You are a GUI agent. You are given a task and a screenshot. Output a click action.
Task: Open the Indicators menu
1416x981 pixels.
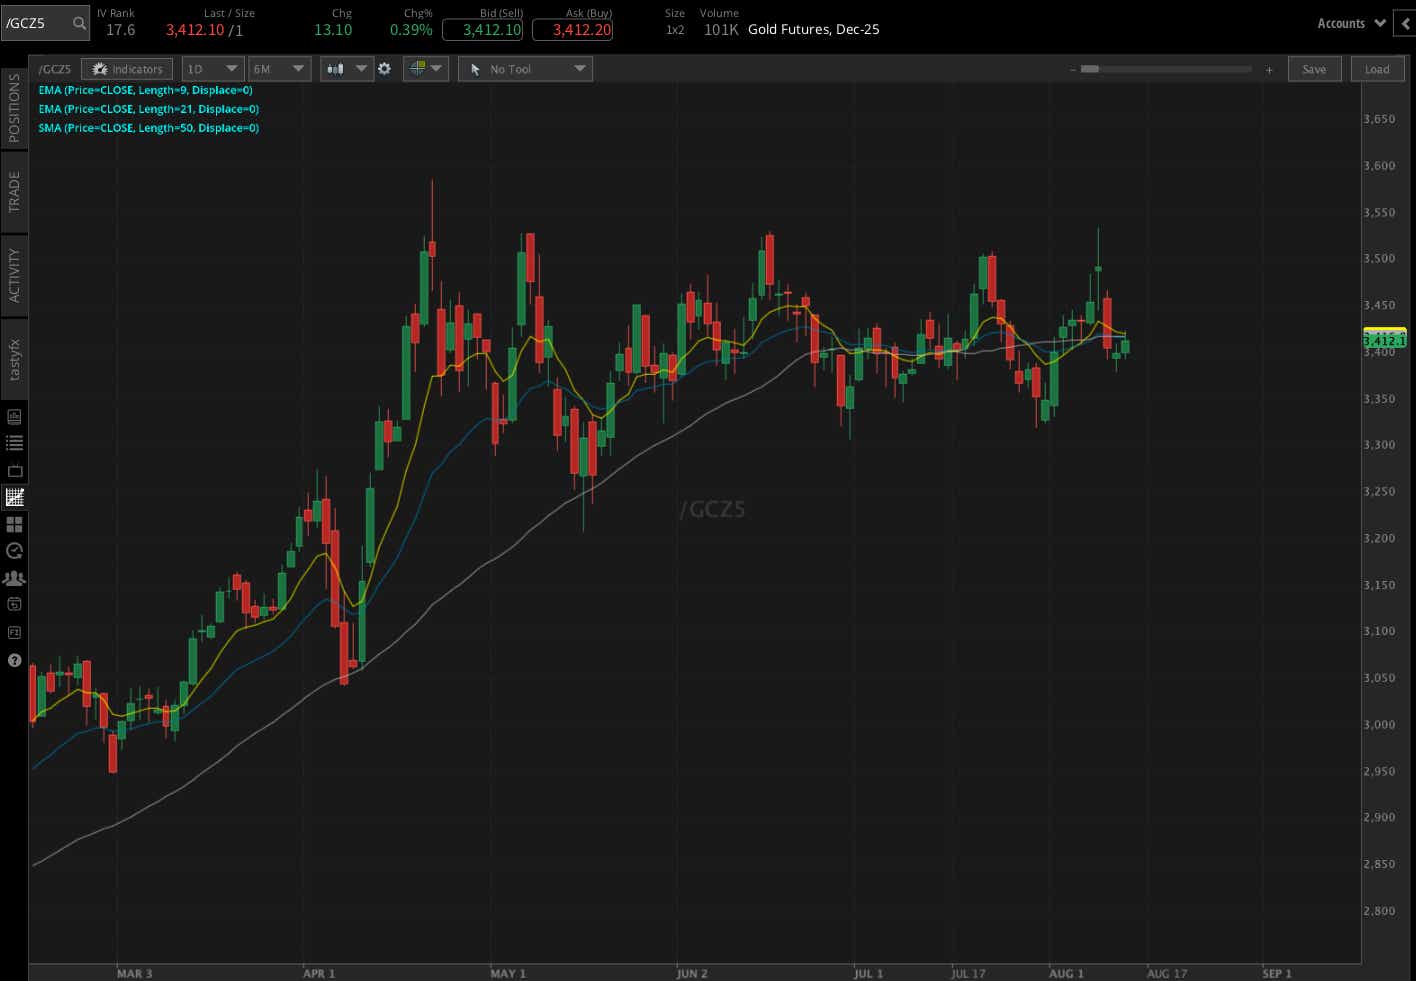127,69
